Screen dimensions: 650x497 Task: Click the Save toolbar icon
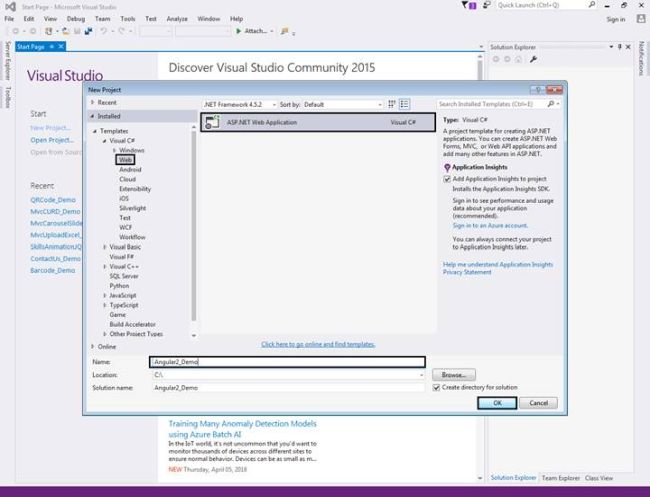coord(77,31)
